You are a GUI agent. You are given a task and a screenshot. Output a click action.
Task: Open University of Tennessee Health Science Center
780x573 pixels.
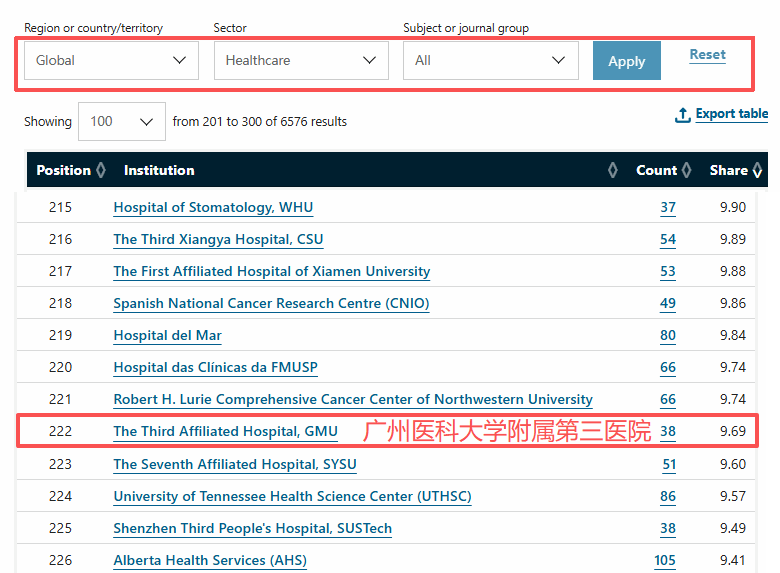292,496
